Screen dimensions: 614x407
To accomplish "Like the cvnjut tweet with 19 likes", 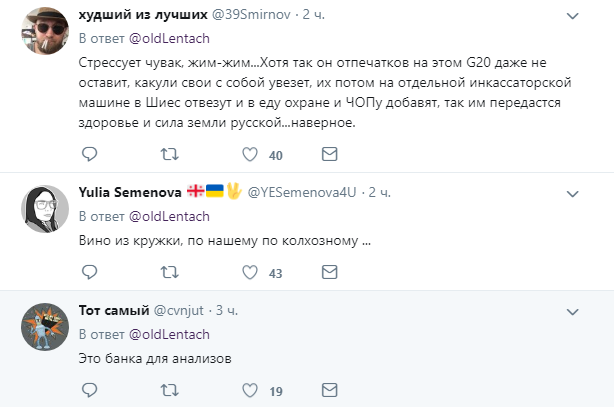I will coord(251,390).
